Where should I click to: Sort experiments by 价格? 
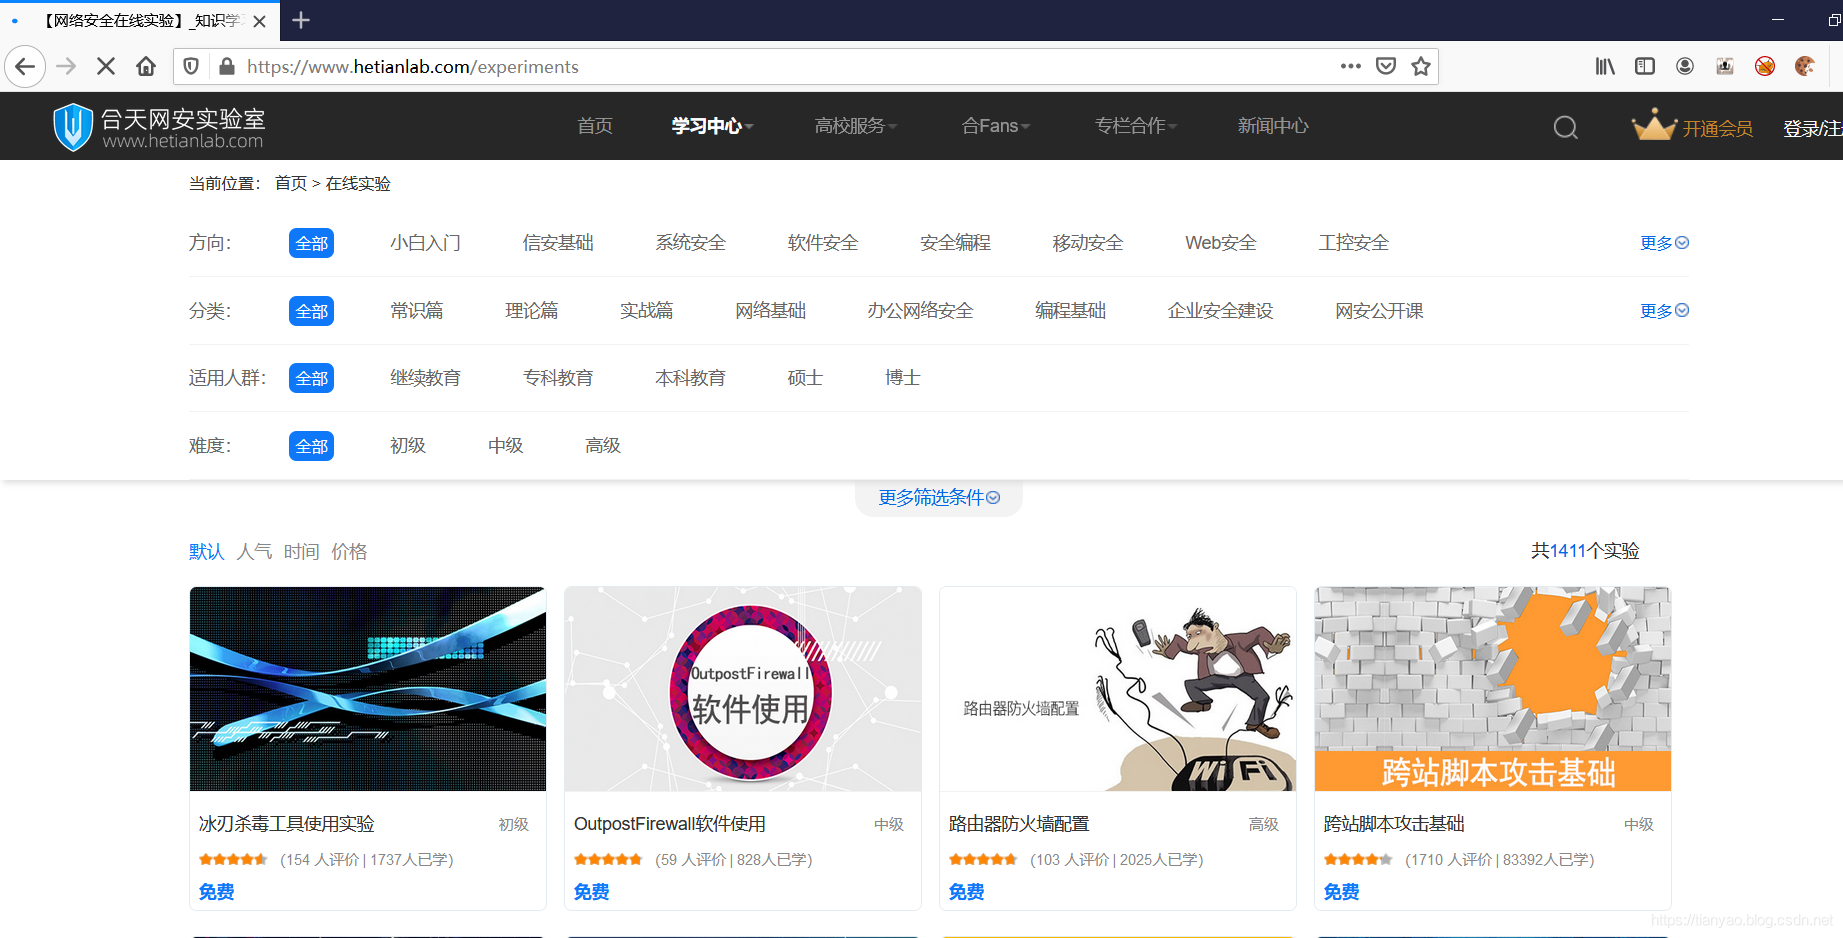(349, 552)
